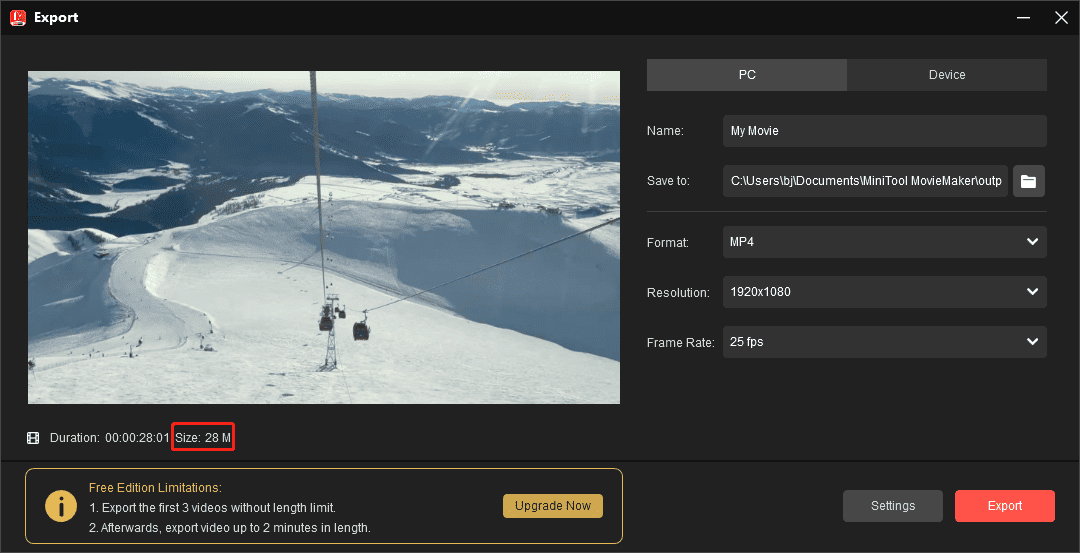The height and width of the screenshot is (553, 1080).
Task: Open the Resolution dropdown showing 1920x1080
Action: [884, 292]
